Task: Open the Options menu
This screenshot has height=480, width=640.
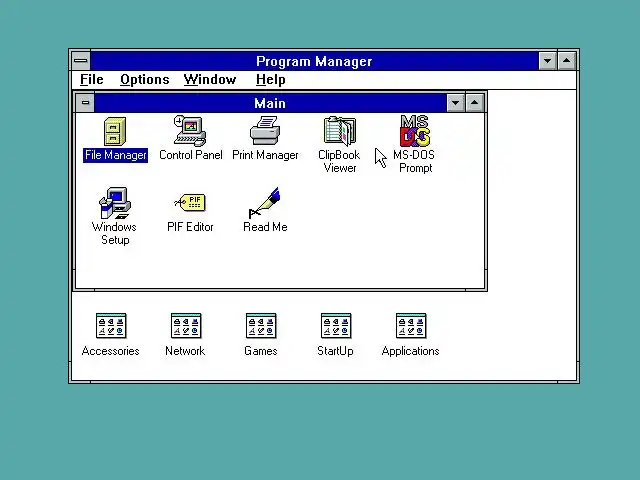Action: (x=144, y=80)
